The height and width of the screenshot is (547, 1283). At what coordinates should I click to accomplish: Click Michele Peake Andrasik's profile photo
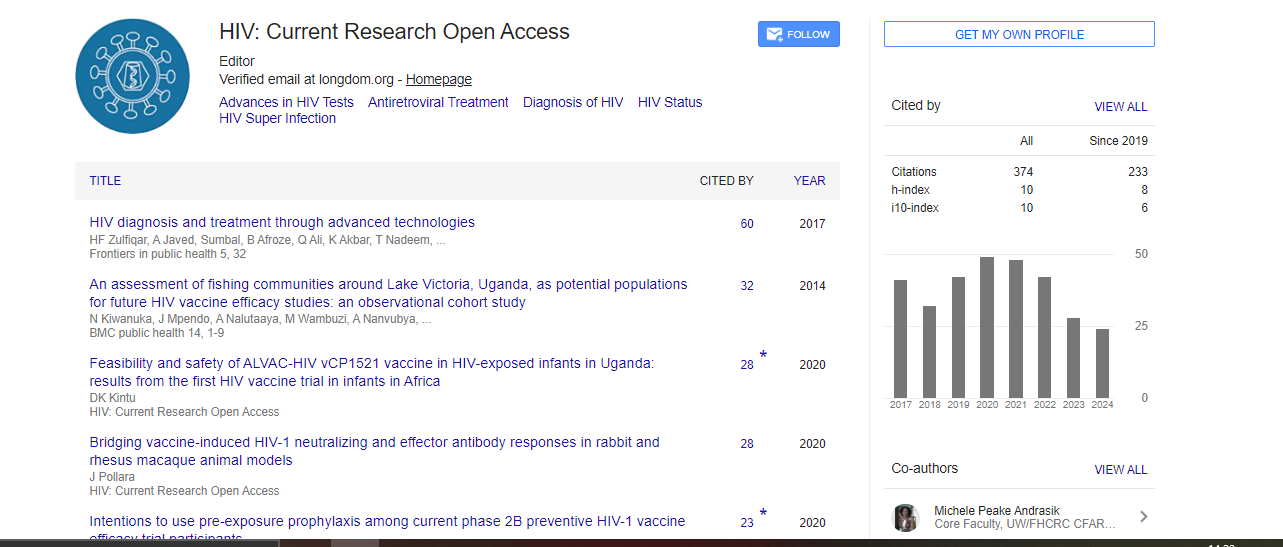[x=906, y=517]
